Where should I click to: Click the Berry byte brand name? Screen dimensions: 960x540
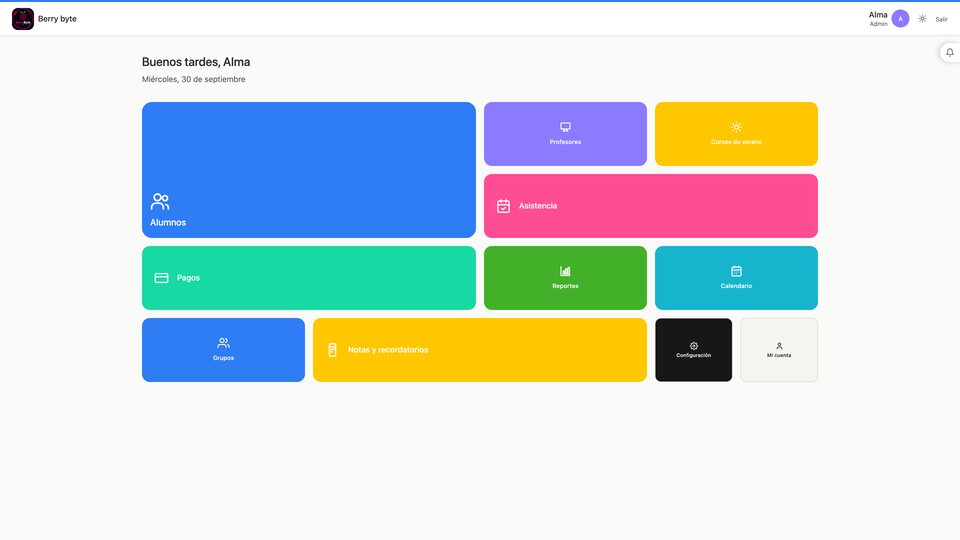[x=58, y=19]
